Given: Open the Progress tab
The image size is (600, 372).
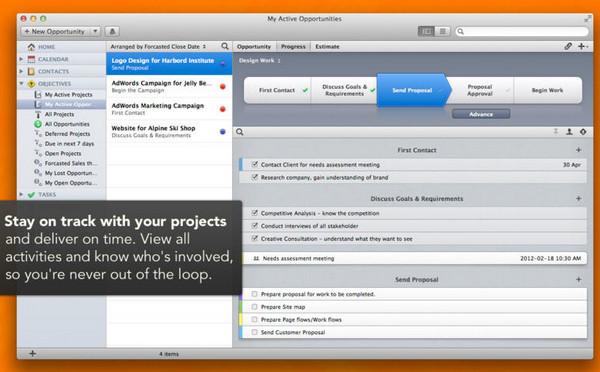Looking at the screenshot, I should point(293,46).
